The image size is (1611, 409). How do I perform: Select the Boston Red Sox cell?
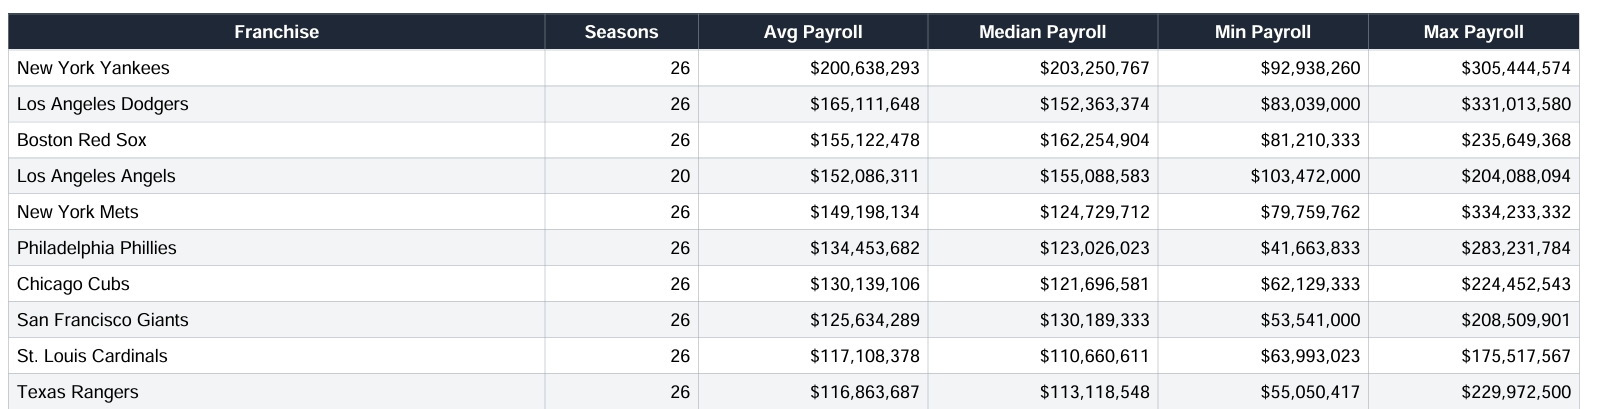click(82, 140)
